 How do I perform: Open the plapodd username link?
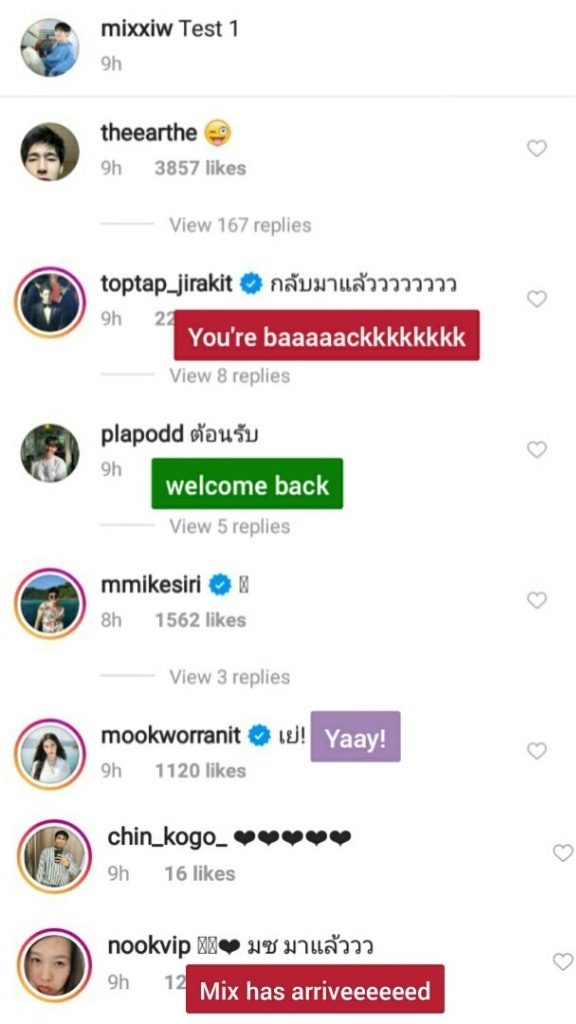tap(142, 435)
